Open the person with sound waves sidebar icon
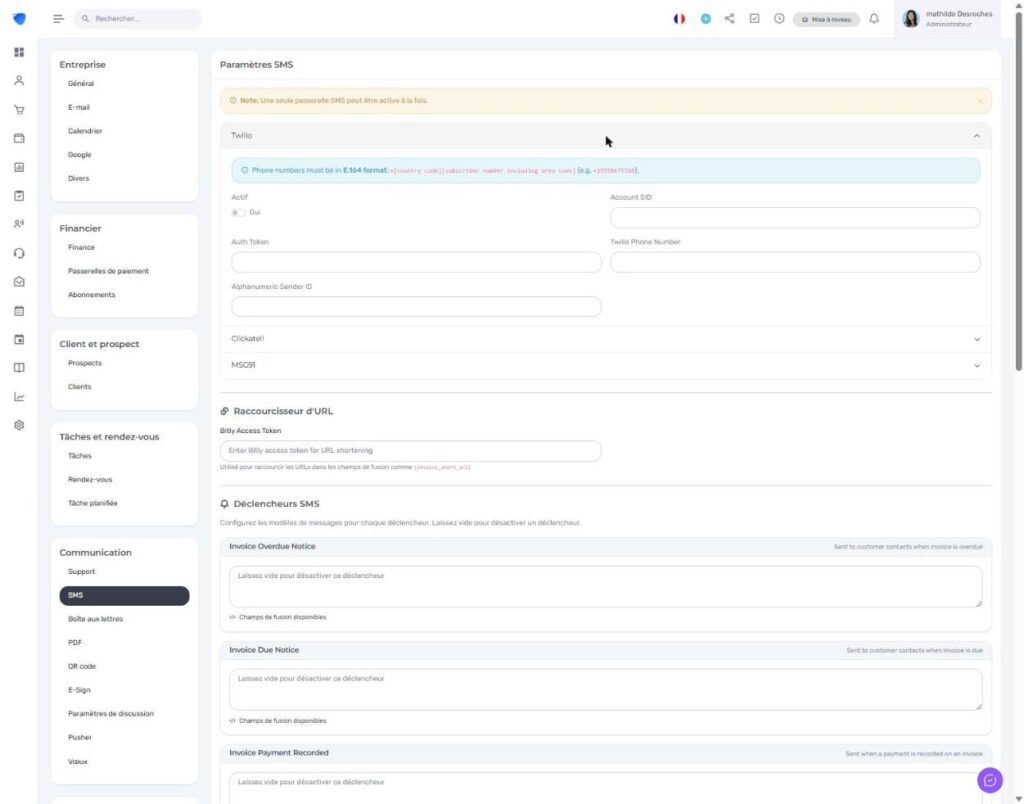This screenshot has width=1024, height=804. point(19,224)
